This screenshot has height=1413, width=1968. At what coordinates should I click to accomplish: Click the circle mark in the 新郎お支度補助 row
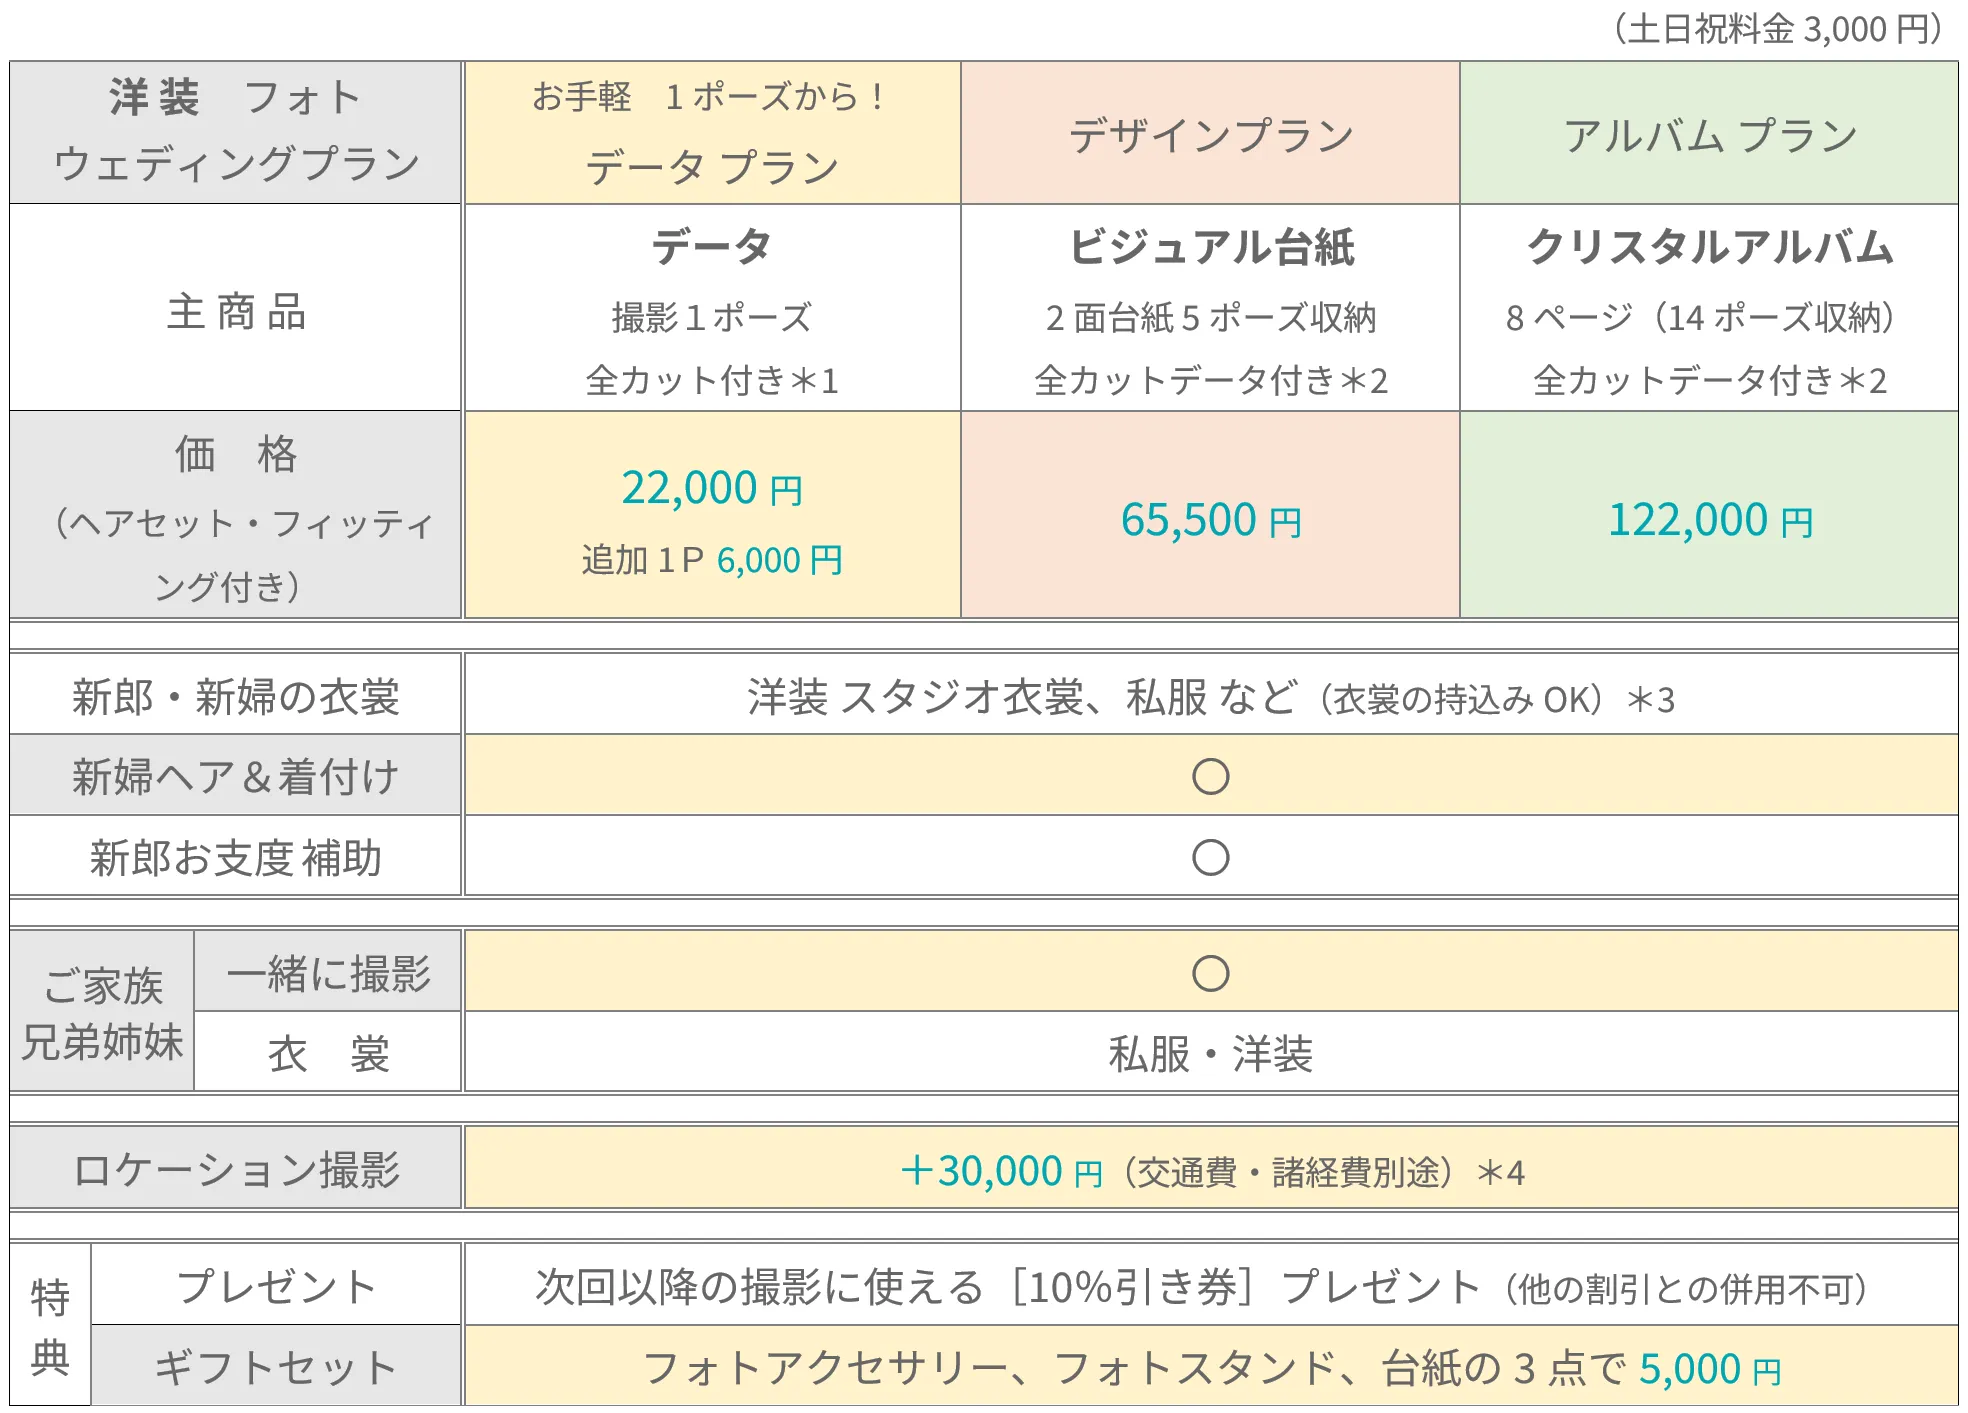(x=1210, y=857)
